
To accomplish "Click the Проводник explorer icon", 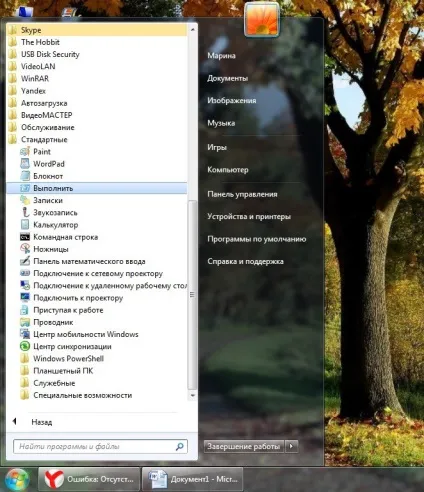I will 25,322.
